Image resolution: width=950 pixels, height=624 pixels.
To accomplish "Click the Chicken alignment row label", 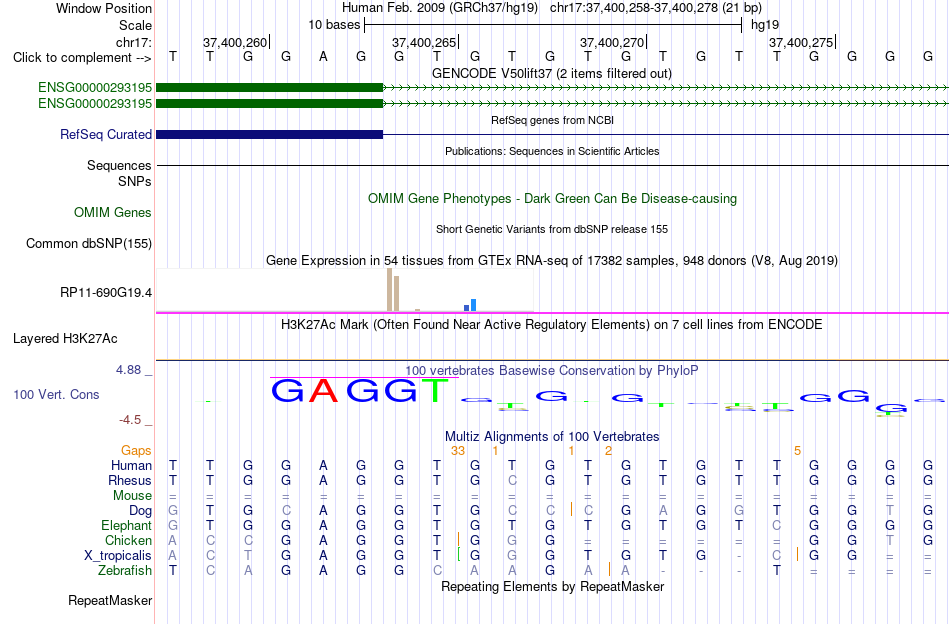I will tap(128, 540).
